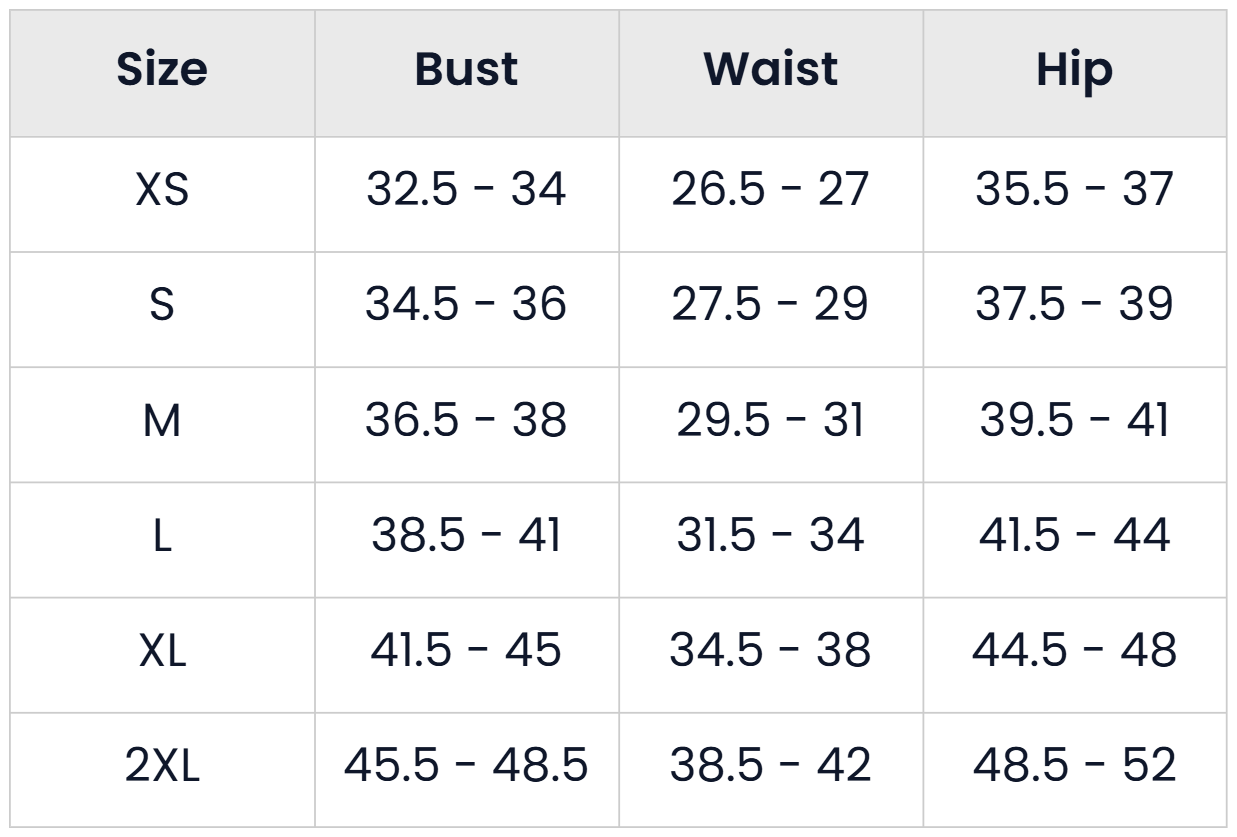Click waist value 27.5 - 29

(770, 304)
